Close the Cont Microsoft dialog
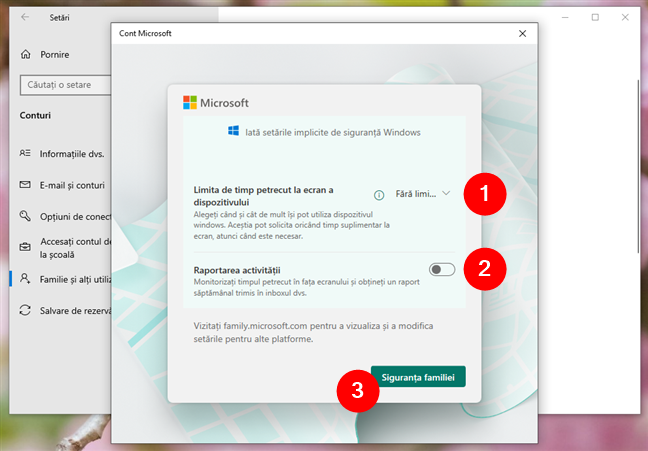This screenshot has height=451, width=648. 522,33
